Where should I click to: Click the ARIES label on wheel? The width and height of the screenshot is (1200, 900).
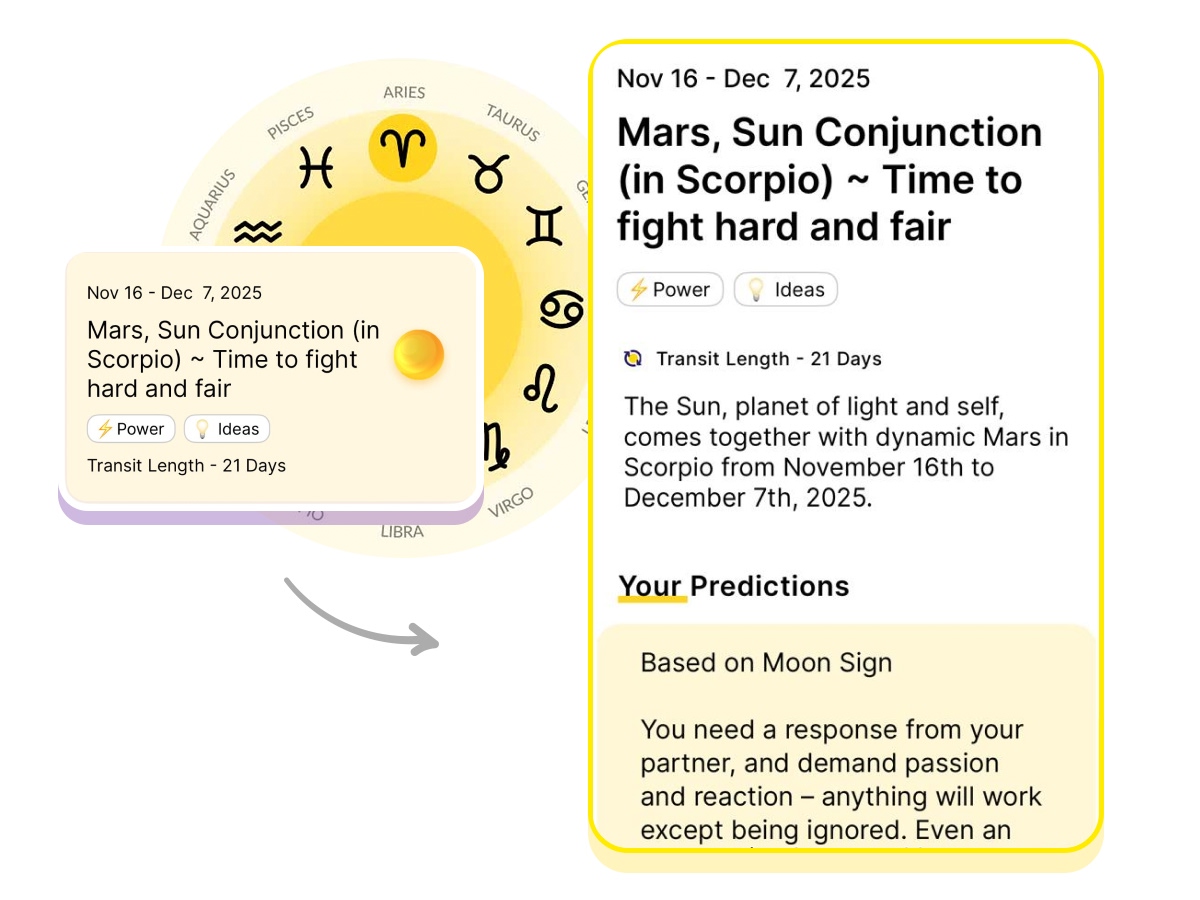404,92
